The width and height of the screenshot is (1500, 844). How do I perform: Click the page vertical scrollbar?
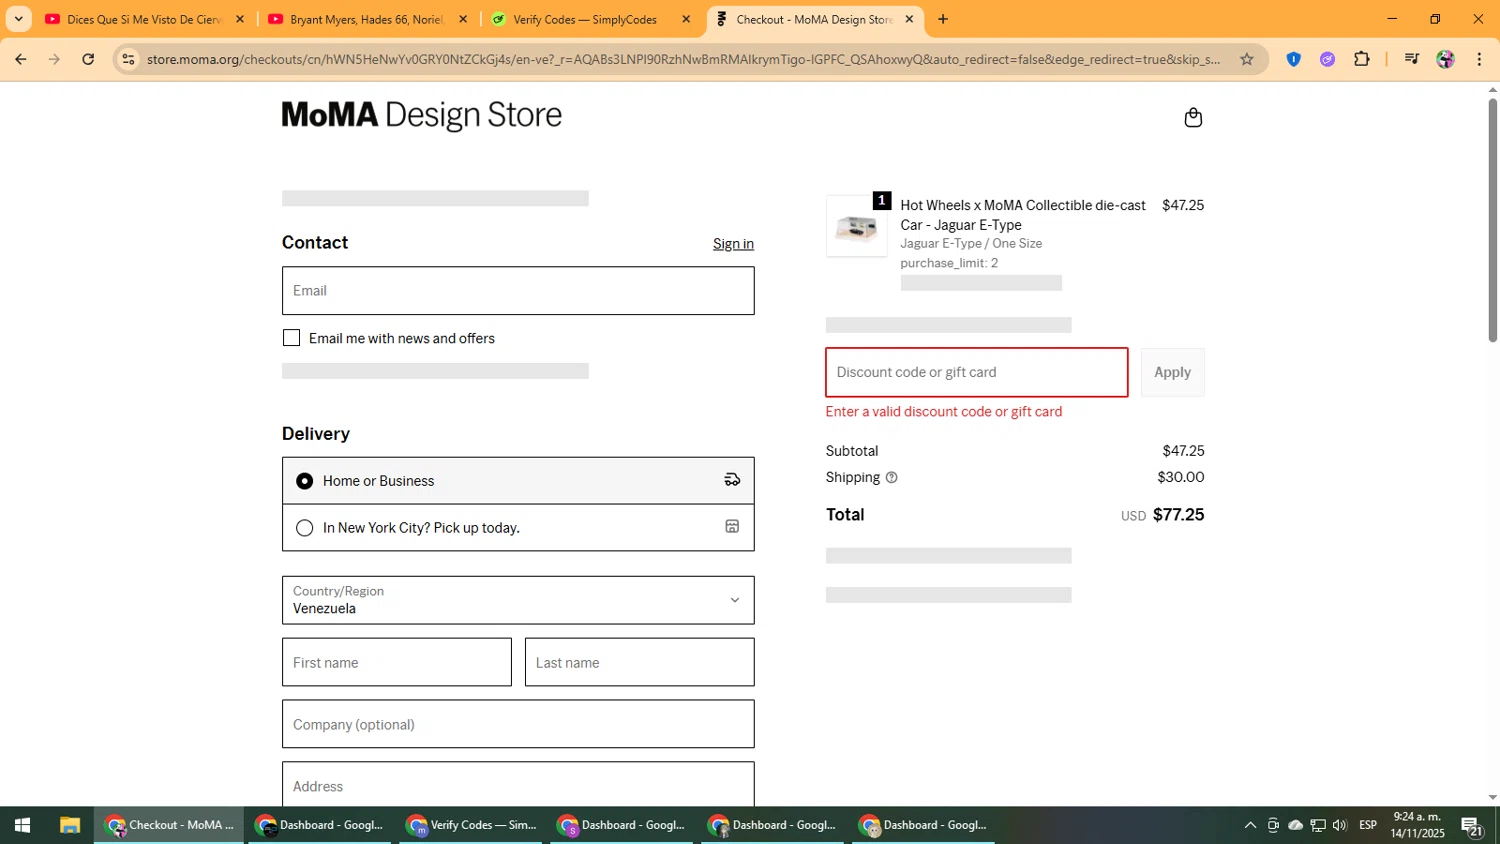click(x=1492, y=220)
